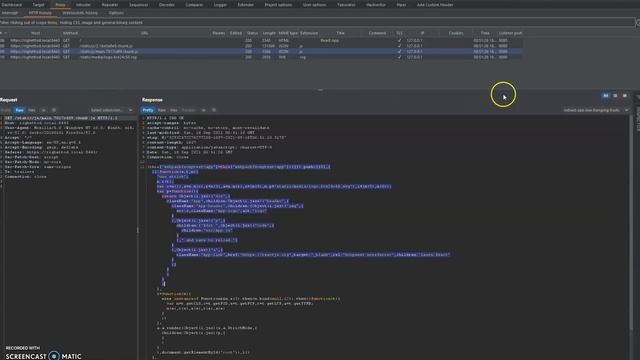Open the Extender tab

[245, 5]
